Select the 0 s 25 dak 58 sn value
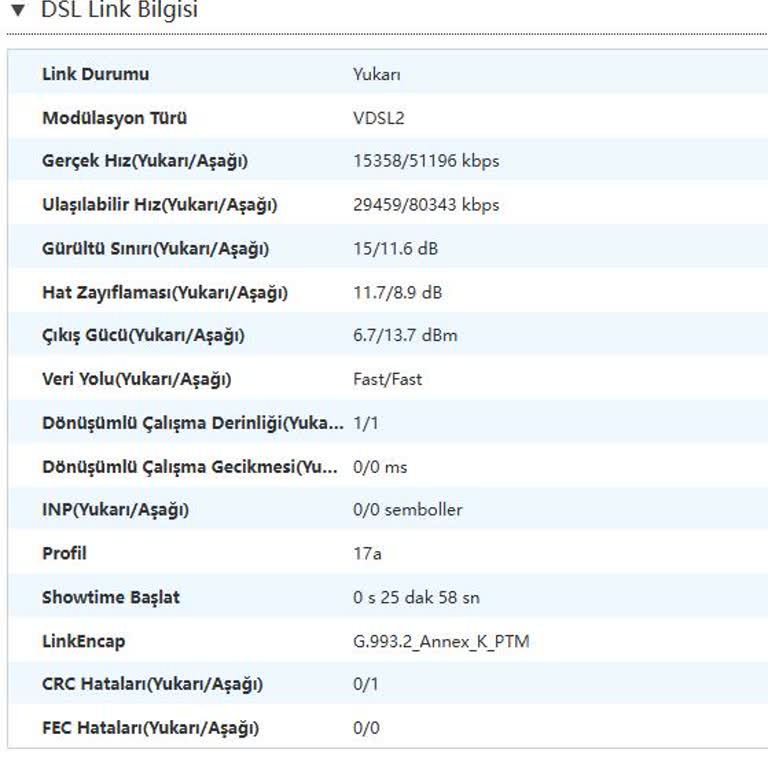The image size is (768, 768). [416, 598]
